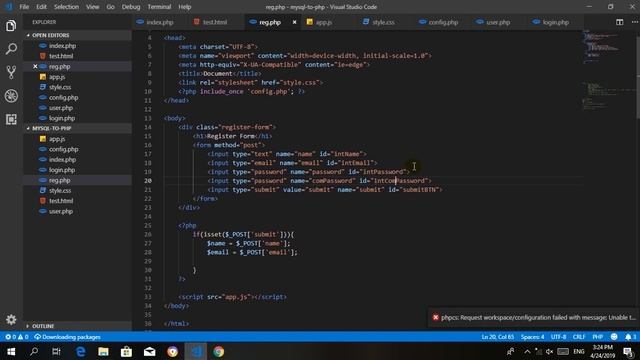Open the View menu
This screenshot has width=640, height=360.
pyautogui.click(x=92, y=7)
